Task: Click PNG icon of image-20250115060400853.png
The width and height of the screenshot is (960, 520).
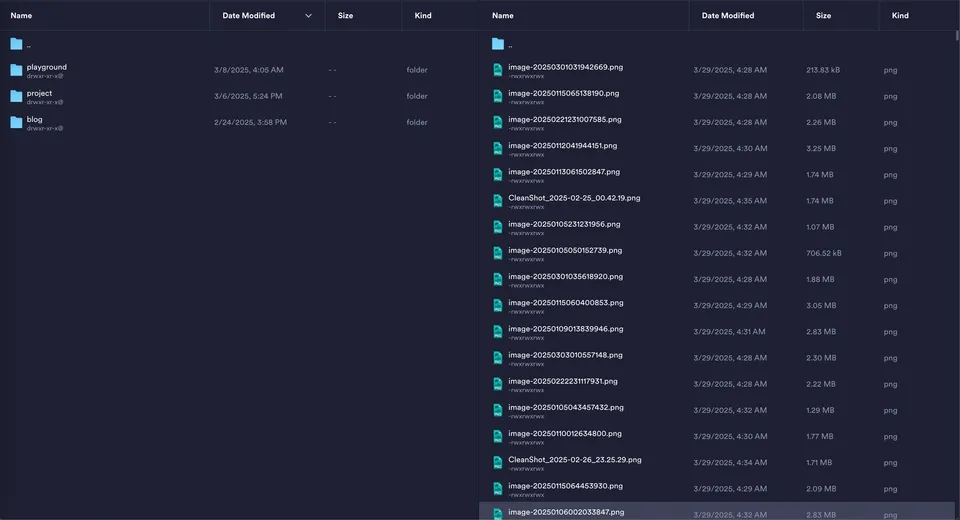Action: tap(498, 306)
